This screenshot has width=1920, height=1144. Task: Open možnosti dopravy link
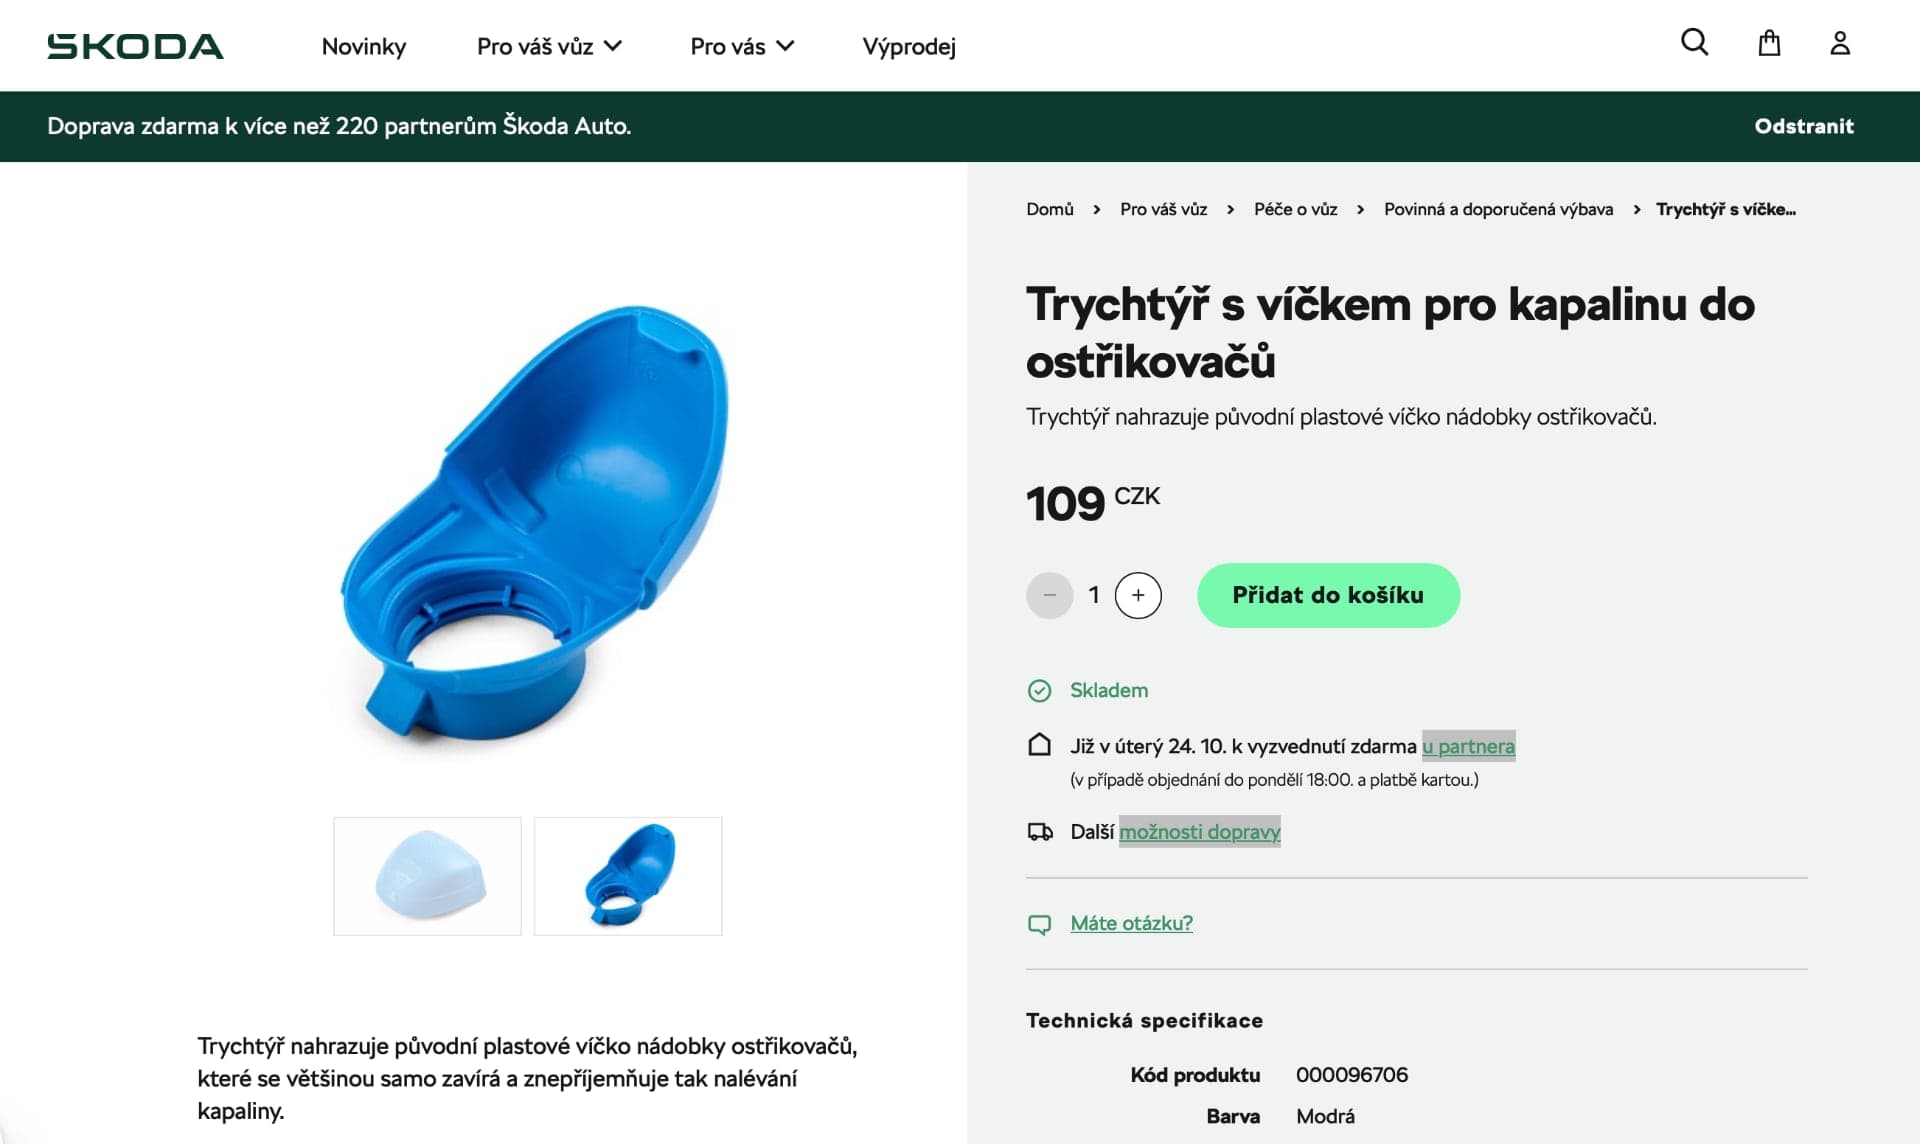click(1199, 831)
